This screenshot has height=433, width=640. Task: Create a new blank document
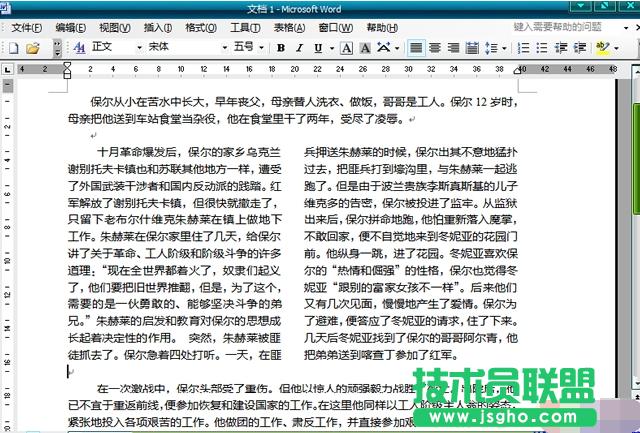coord(14,47)
